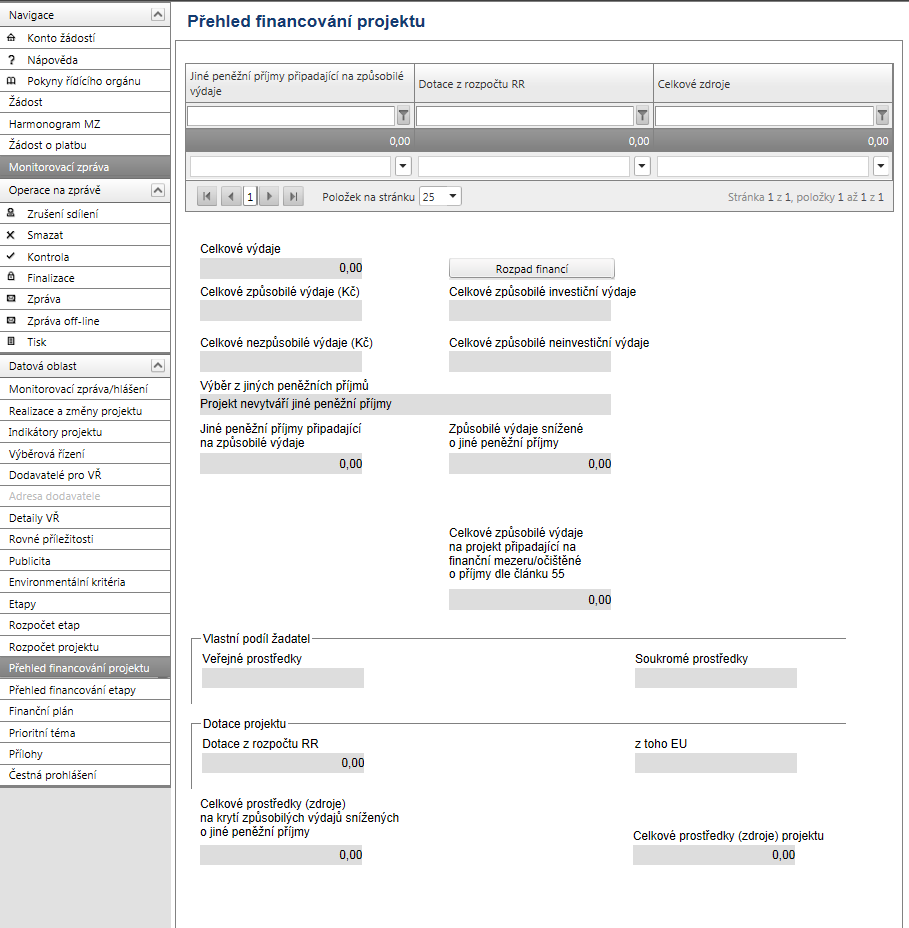Open Přehled financování etapy
This screenshot has height=928, width=909.
tap(85, 690)
